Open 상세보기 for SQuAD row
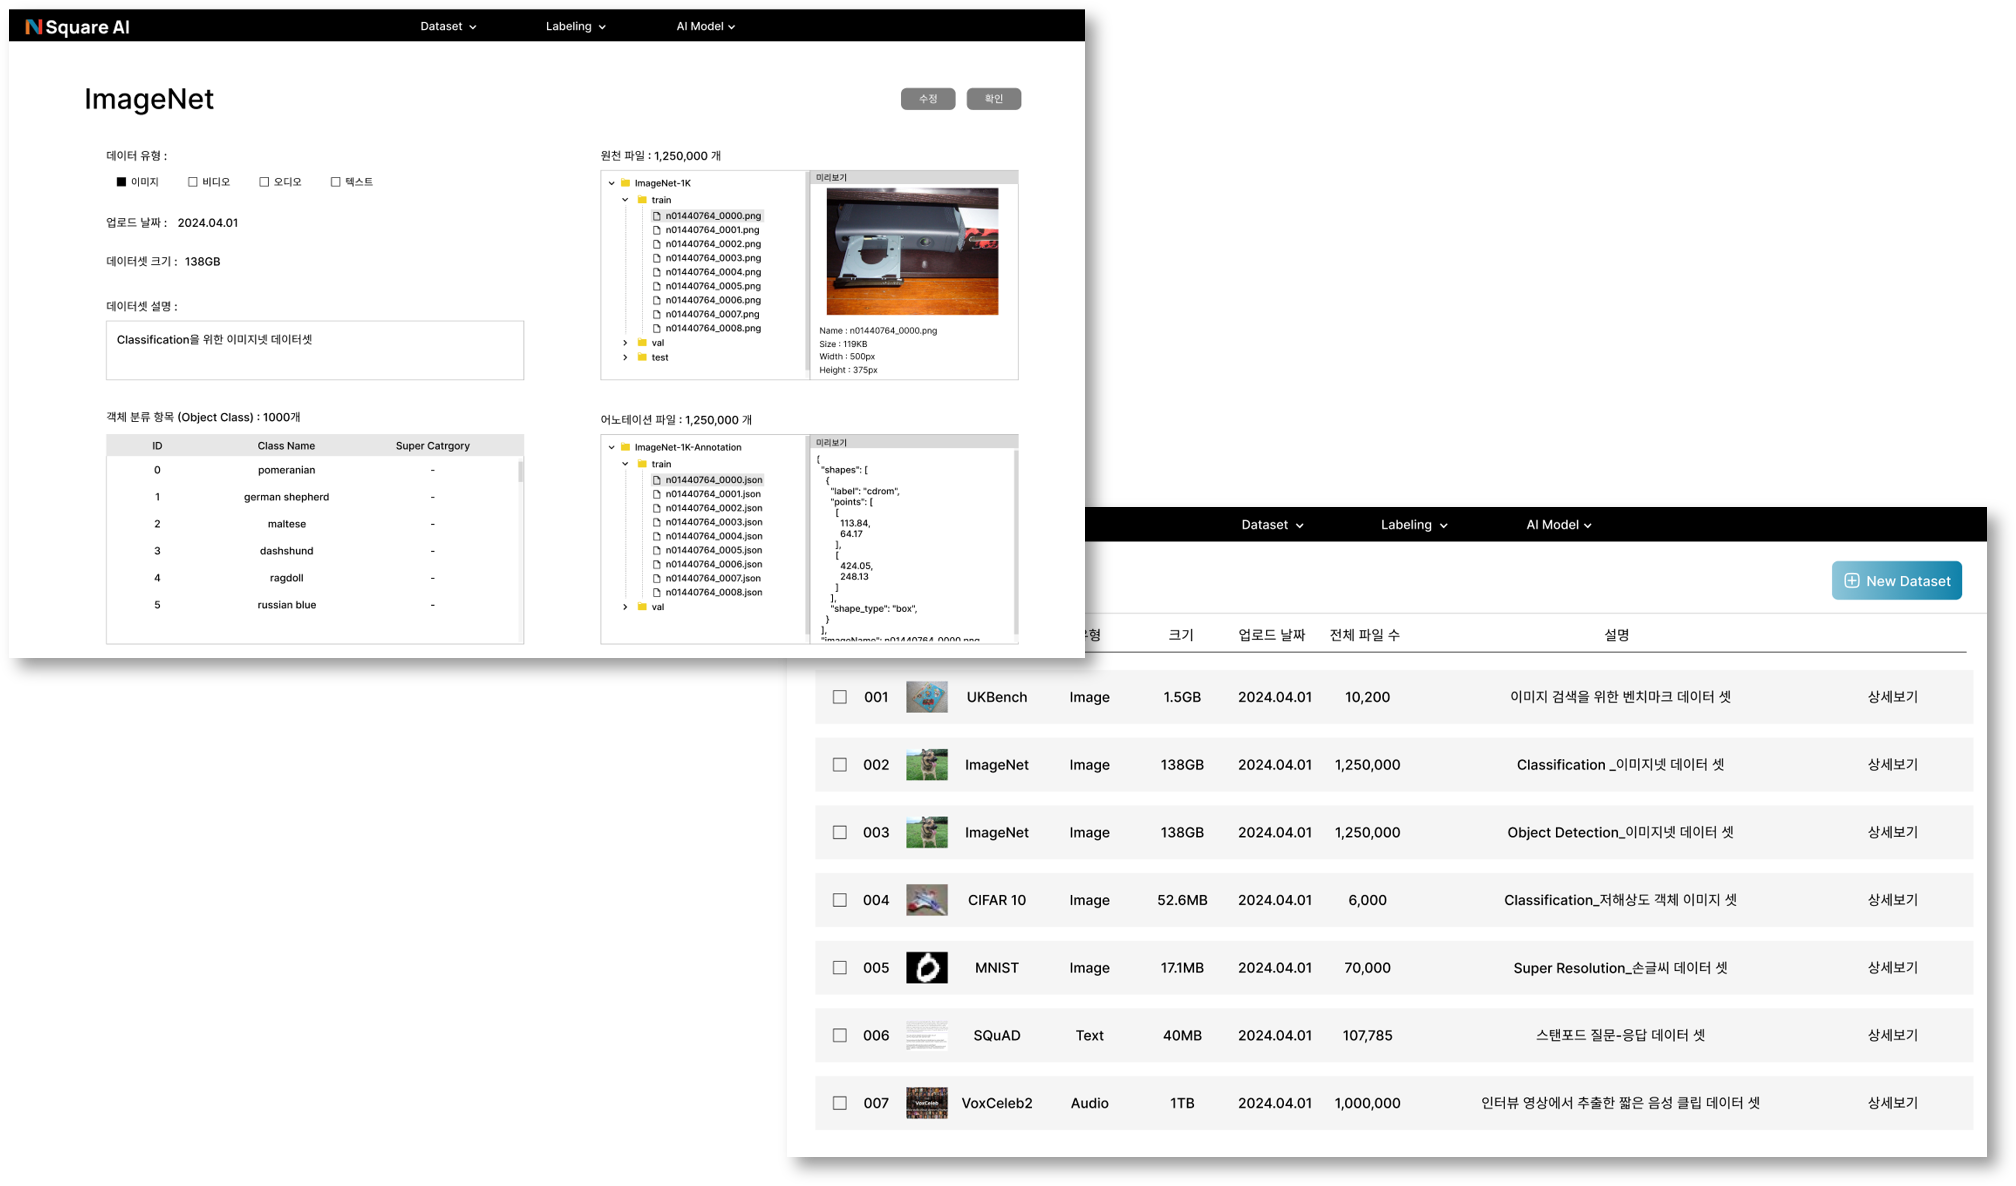2016x1186 pixels. click(1893, 1035)
